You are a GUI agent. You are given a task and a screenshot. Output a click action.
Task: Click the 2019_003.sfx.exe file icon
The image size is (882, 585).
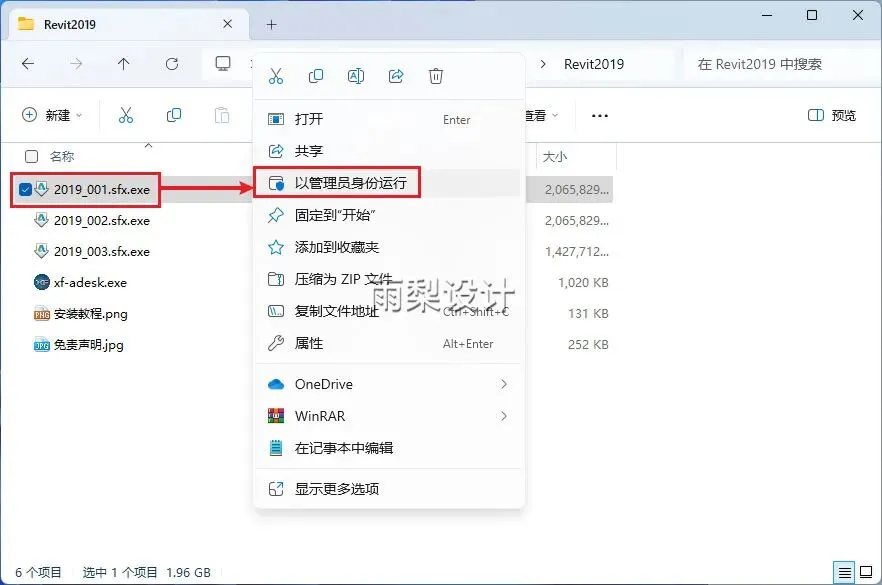tap(42, 251)
